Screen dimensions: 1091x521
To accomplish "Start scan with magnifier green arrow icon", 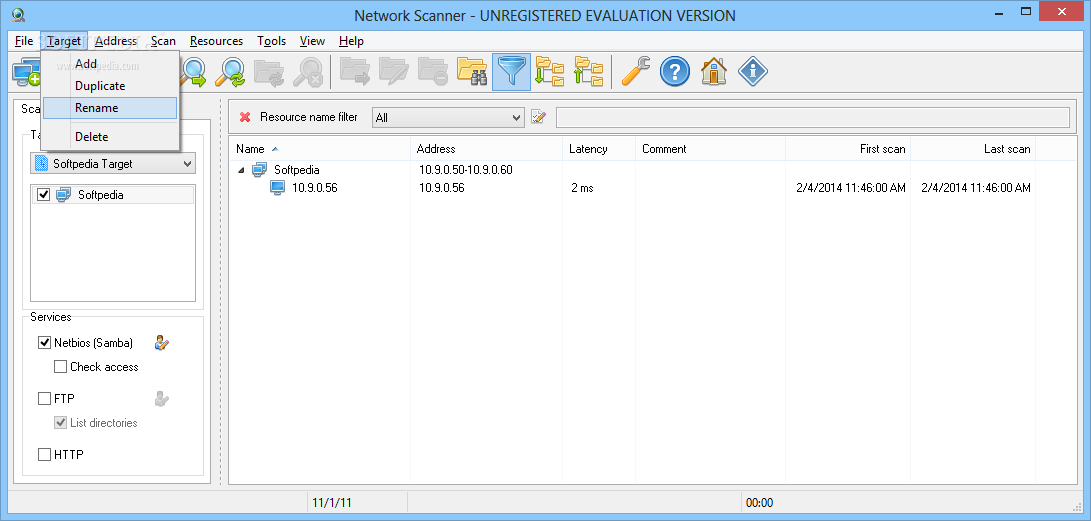I will click(193, 71).
